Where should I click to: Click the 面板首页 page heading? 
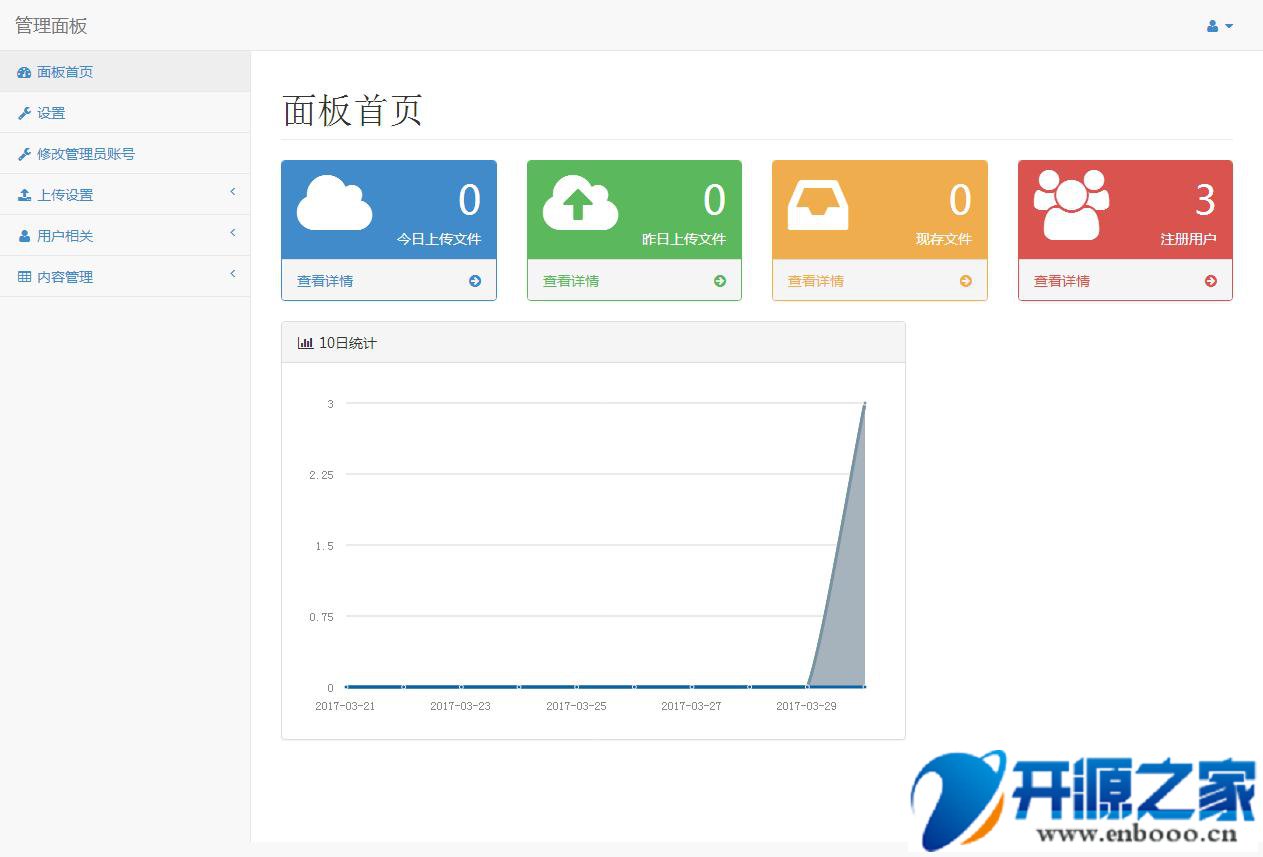point(353,110)
